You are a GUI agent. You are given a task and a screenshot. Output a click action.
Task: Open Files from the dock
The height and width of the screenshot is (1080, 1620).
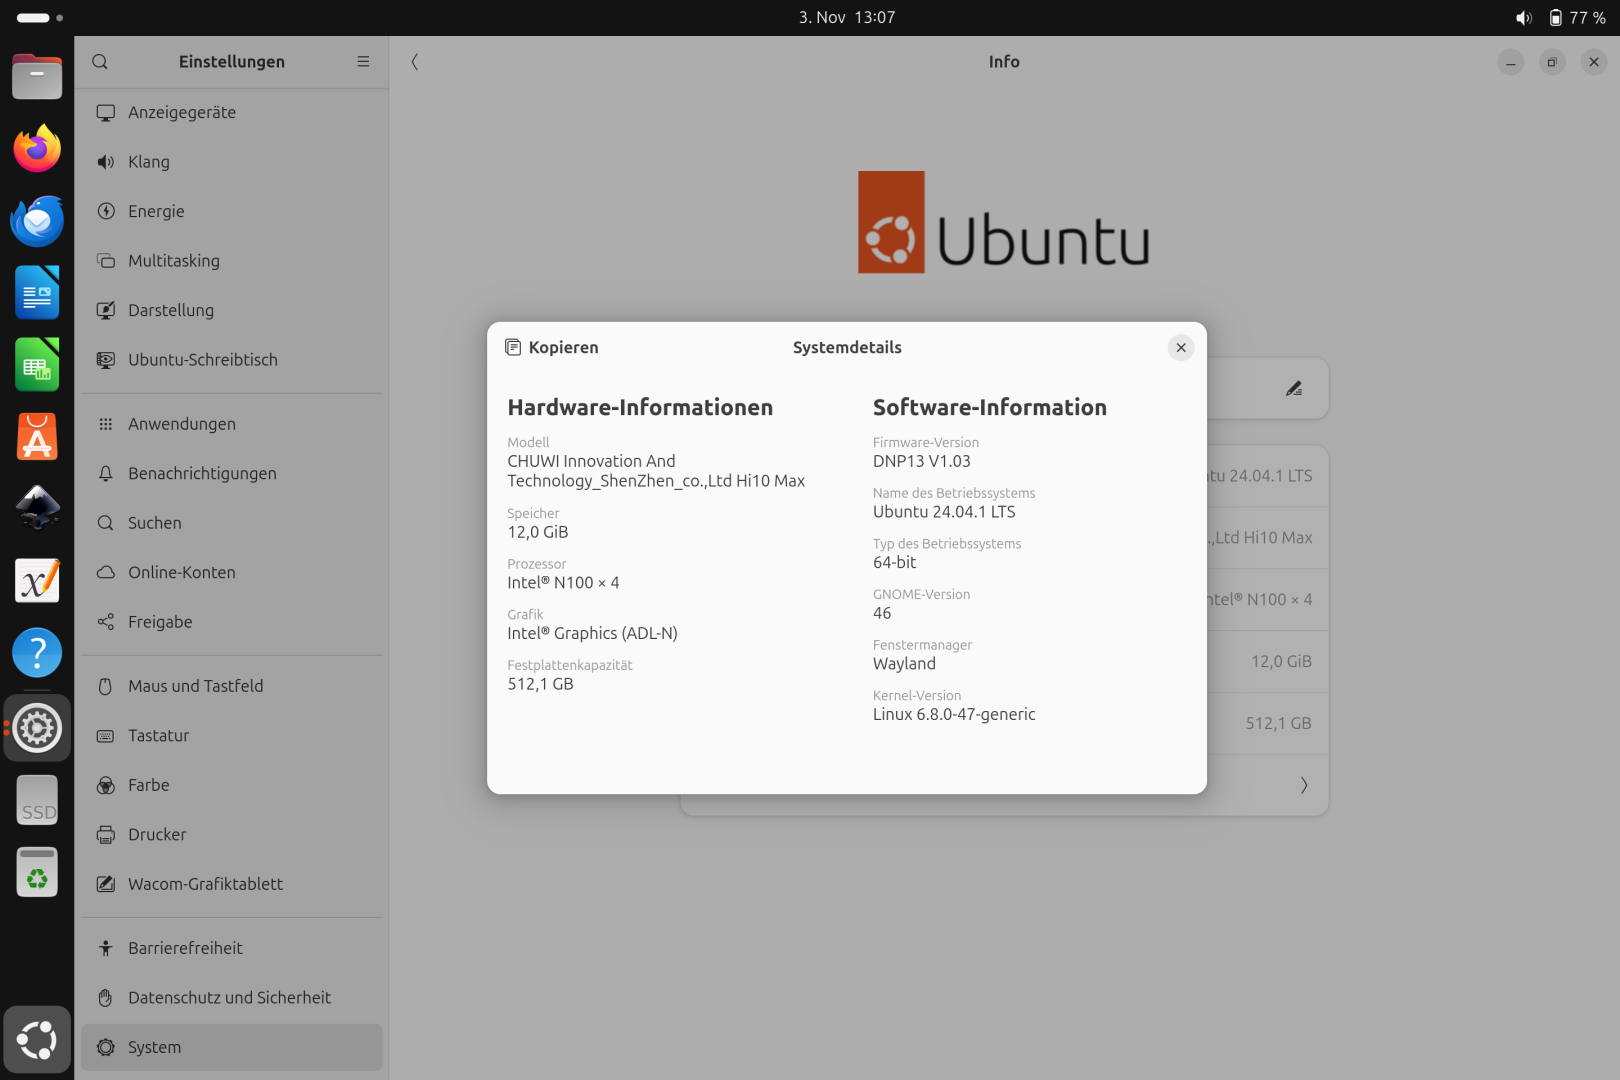point(37,77)
